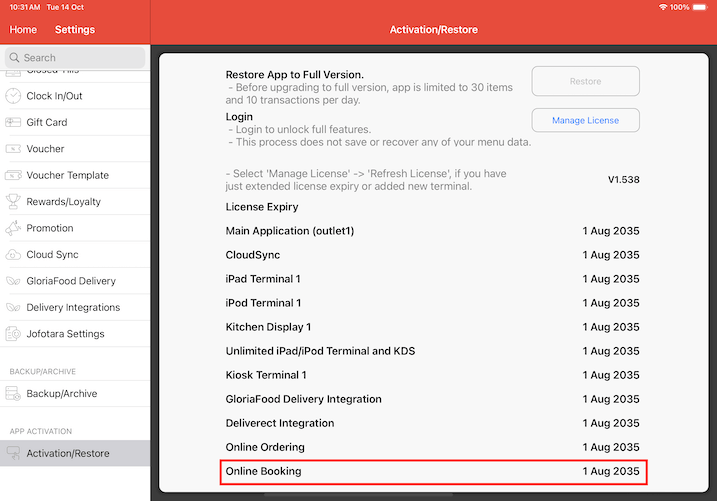Check the Wi-Fi status icon
Viewport: 717px width, 501px height.
(663, 7)
